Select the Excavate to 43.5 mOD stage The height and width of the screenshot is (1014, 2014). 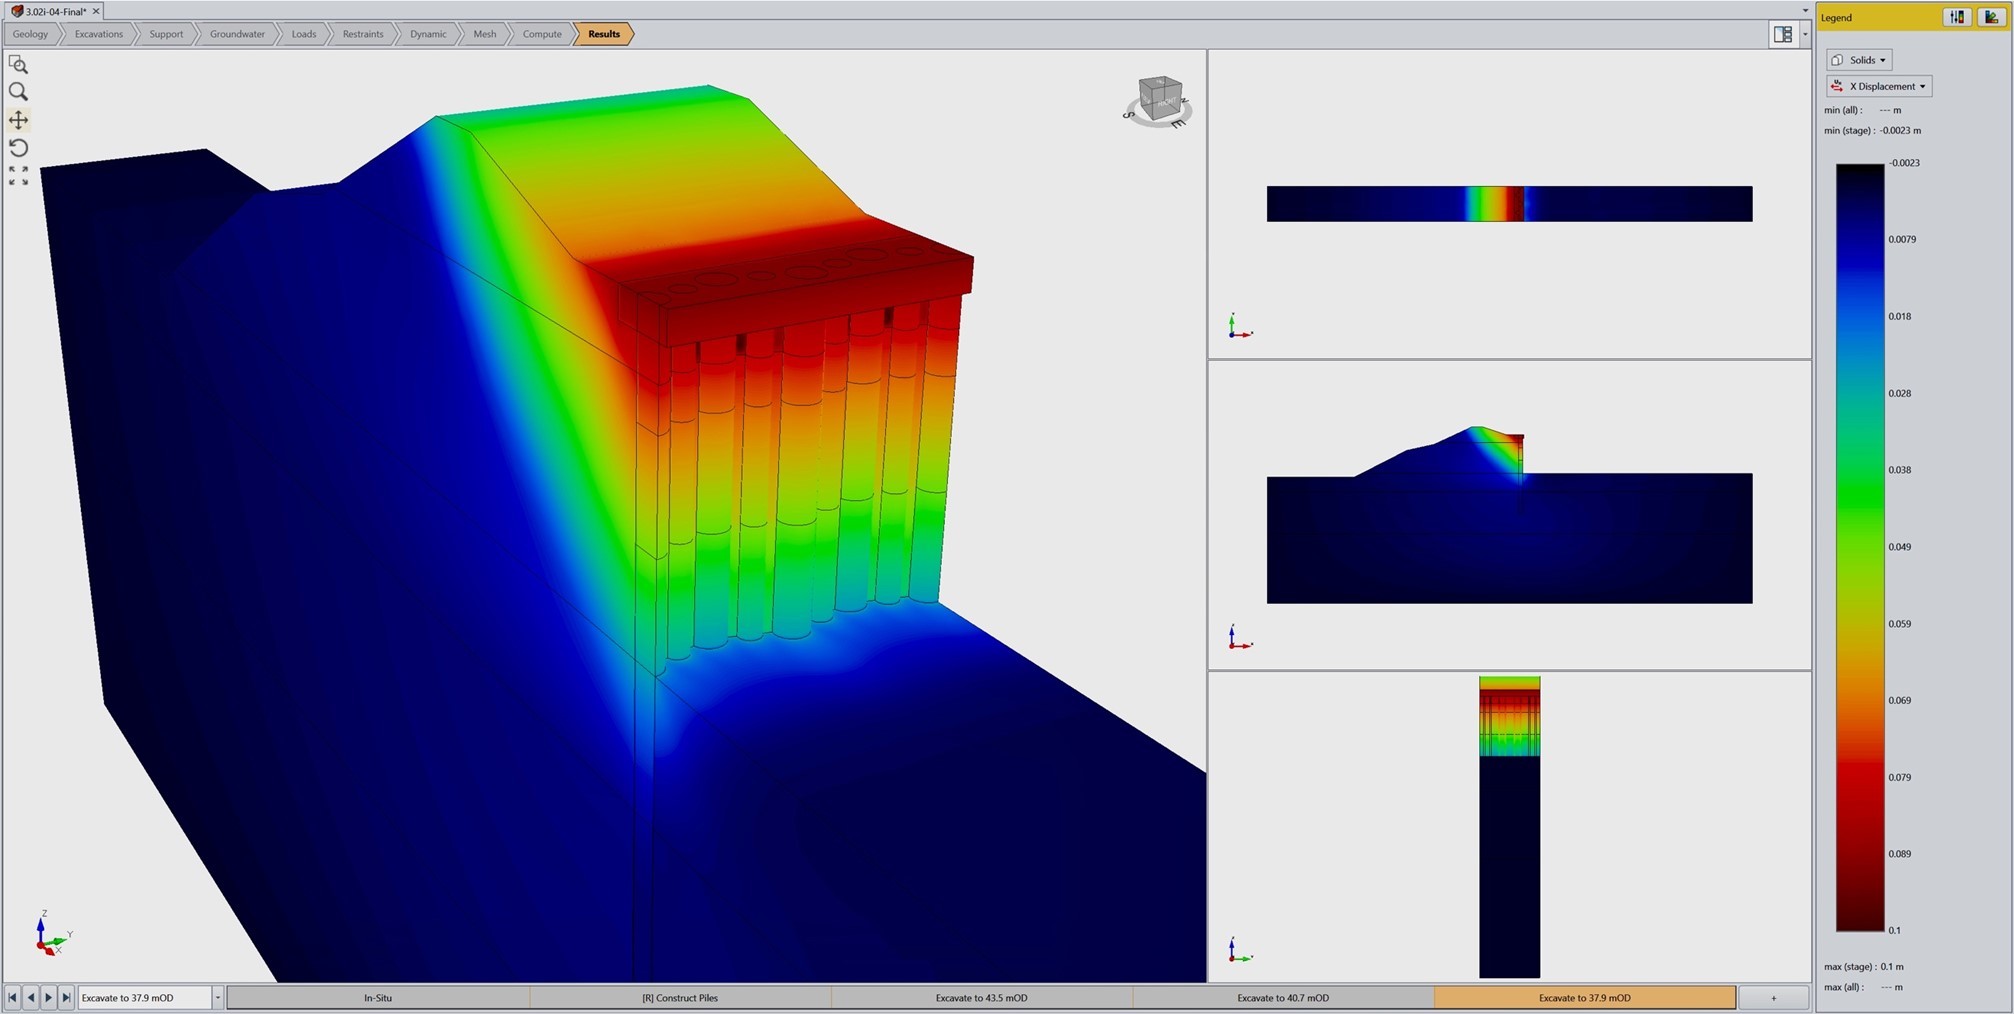click(981, 998)
